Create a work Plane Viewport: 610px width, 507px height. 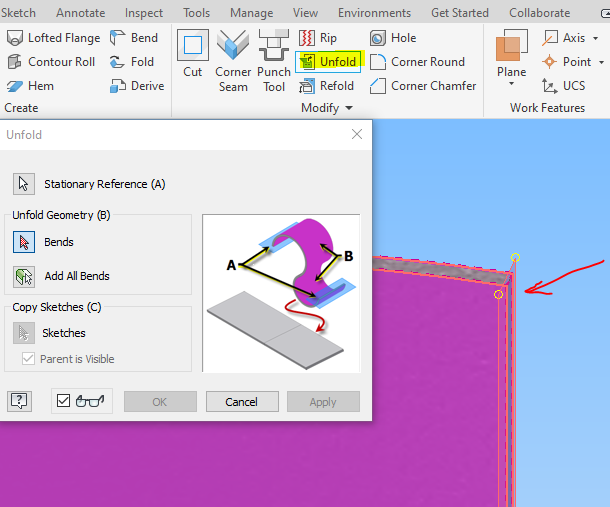511,53
